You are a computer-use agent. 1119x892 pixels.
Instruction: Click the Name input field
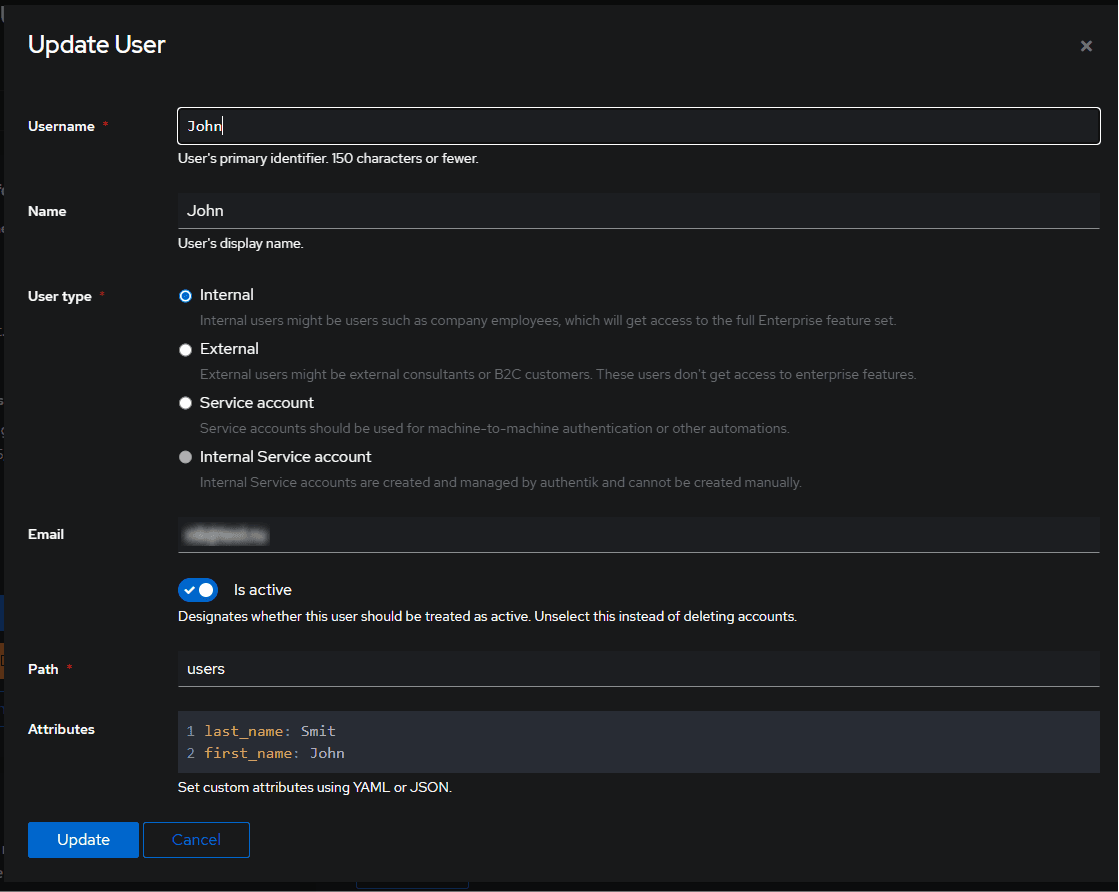click(x=639, y=211)
